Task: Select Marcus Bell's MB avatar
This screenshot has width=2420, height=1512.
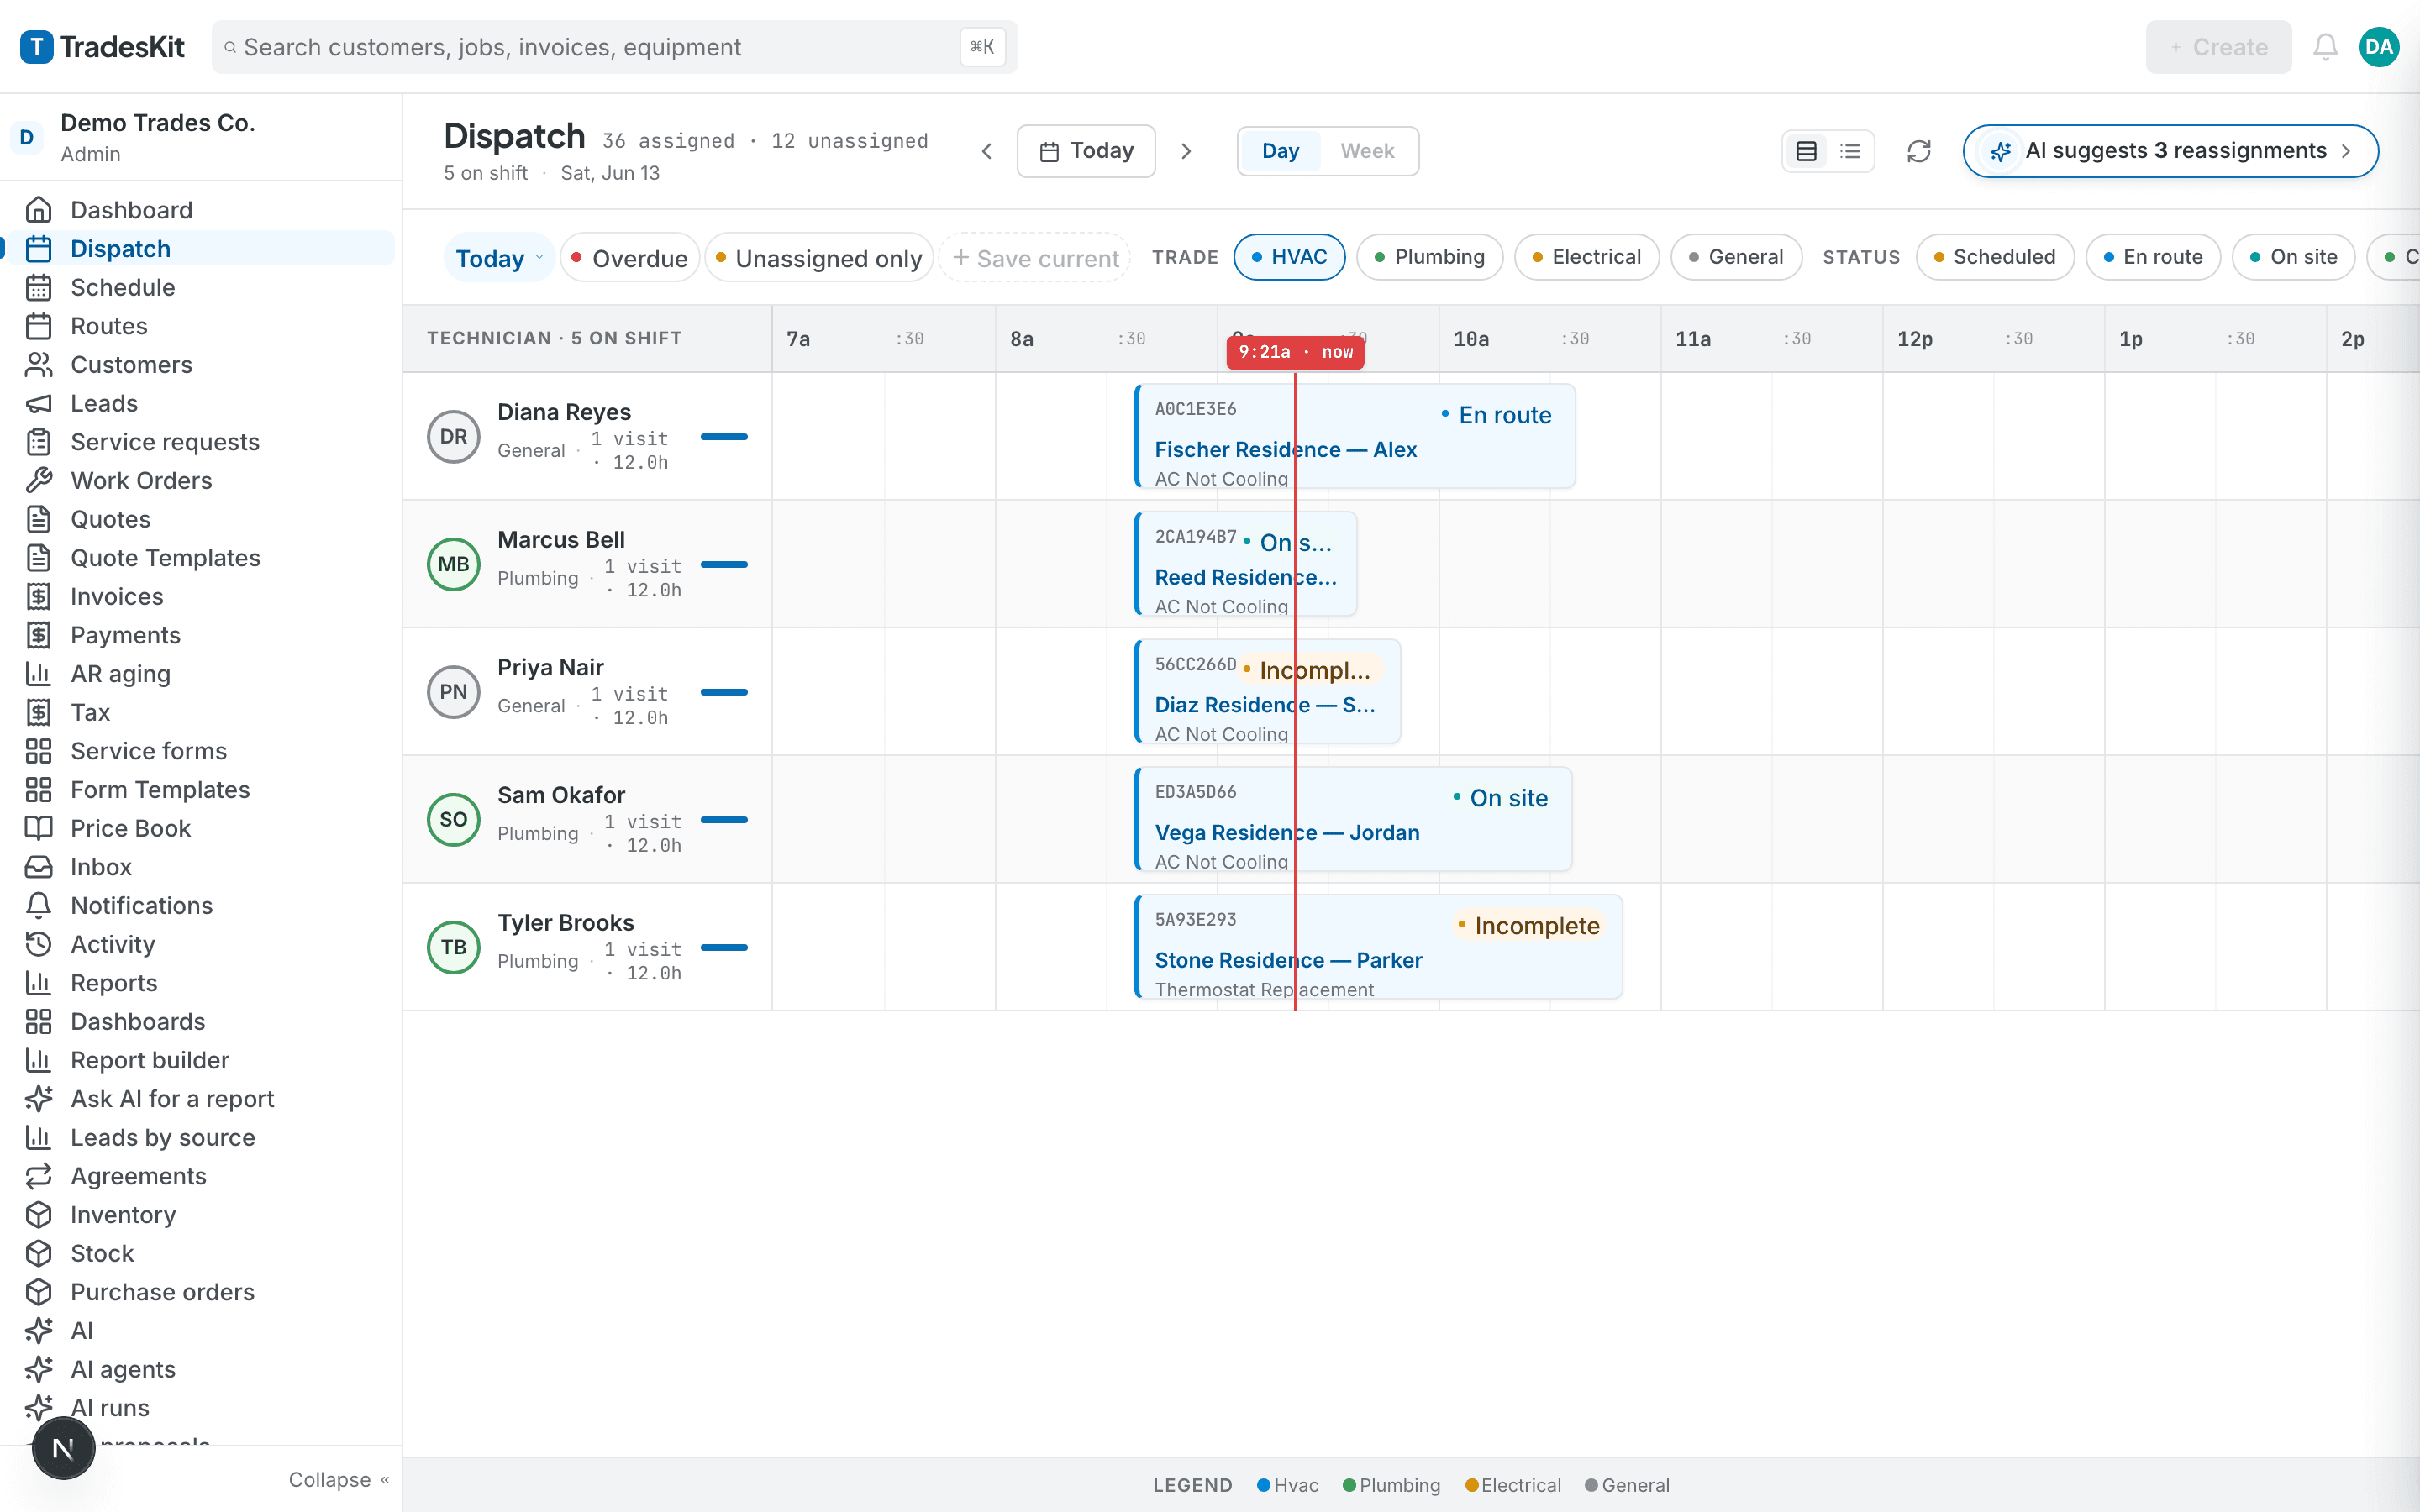Action: click(453, 564)
